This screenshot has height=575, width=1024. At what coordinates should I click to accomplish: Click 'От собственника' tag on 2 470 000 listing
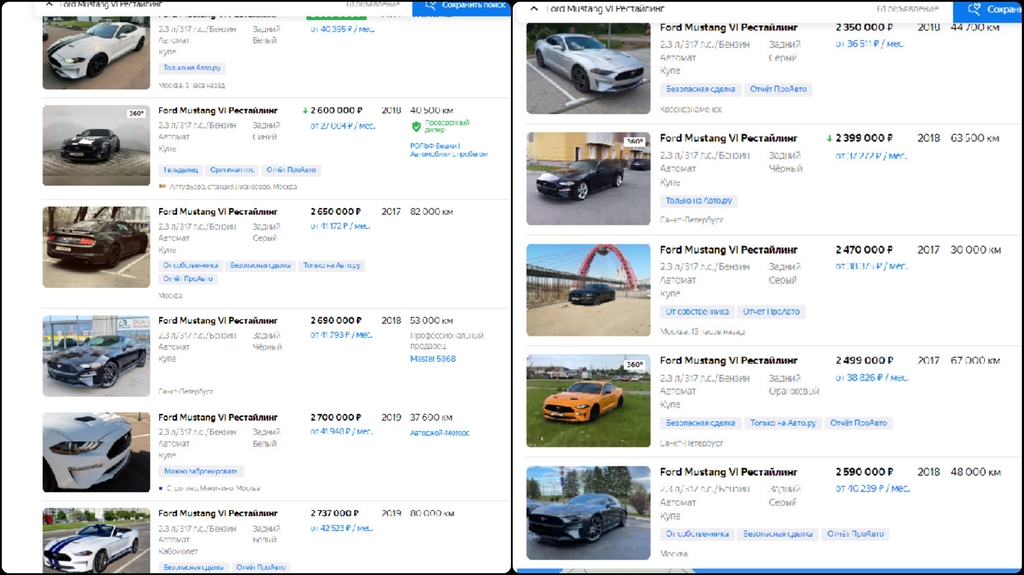(697, 312)
